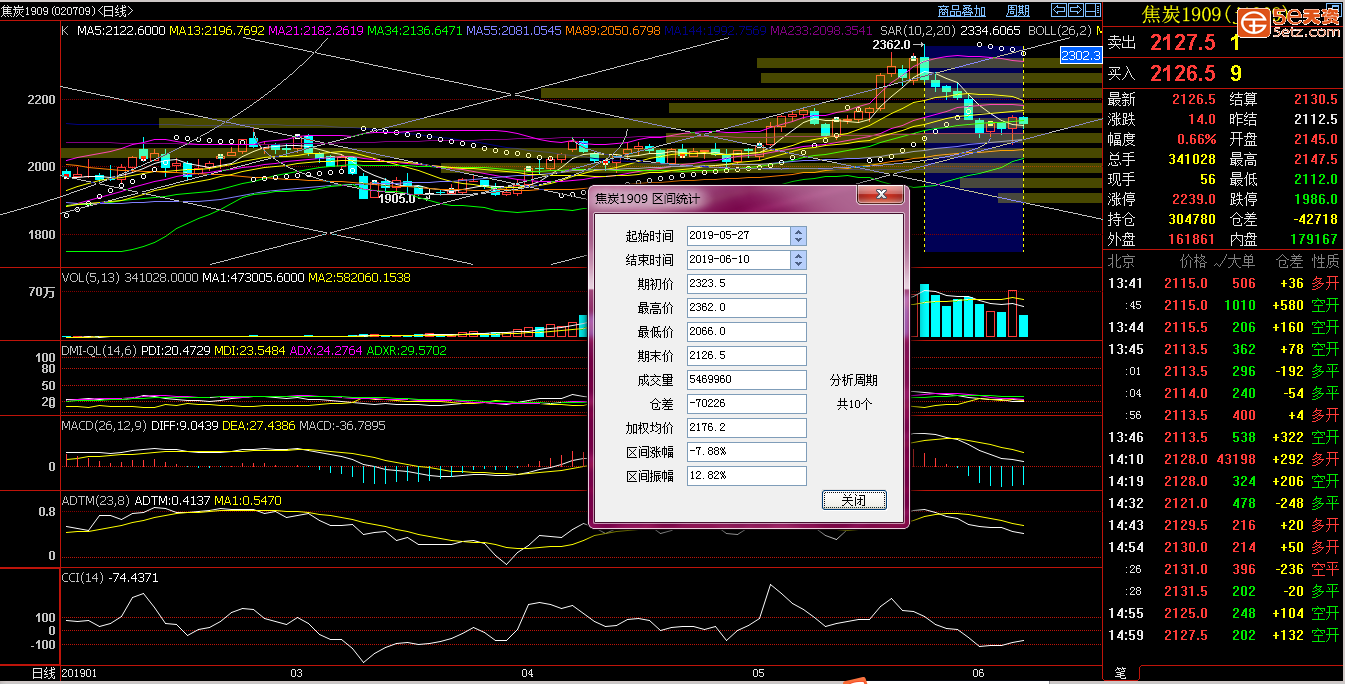1345x684 pixels.
Task: Select the 笔 tab under the trade list
Action: click(1120, 674)
